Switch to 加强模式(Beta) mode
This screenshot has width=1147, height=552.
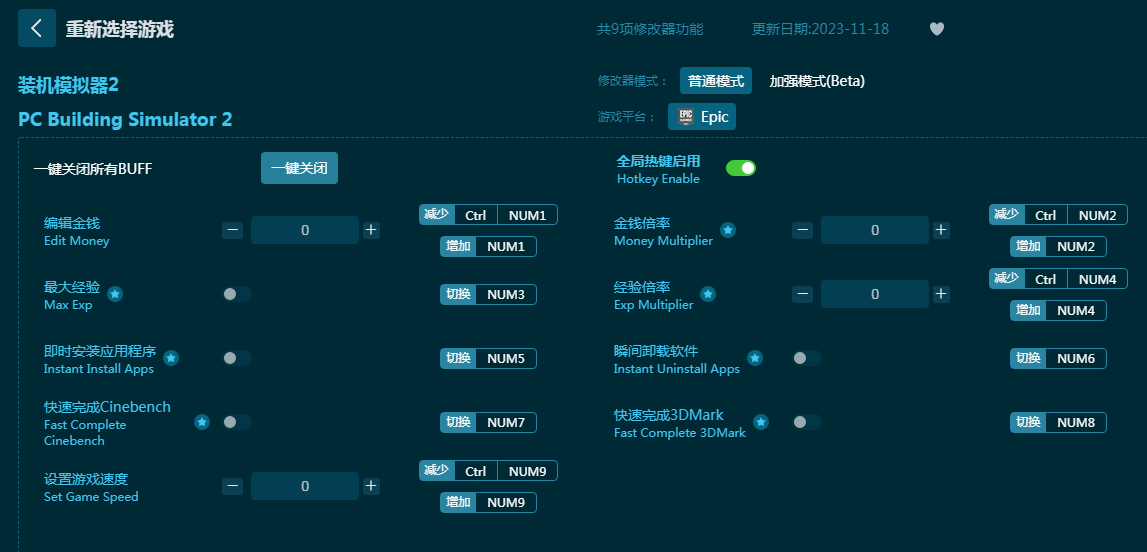[817, 81]
